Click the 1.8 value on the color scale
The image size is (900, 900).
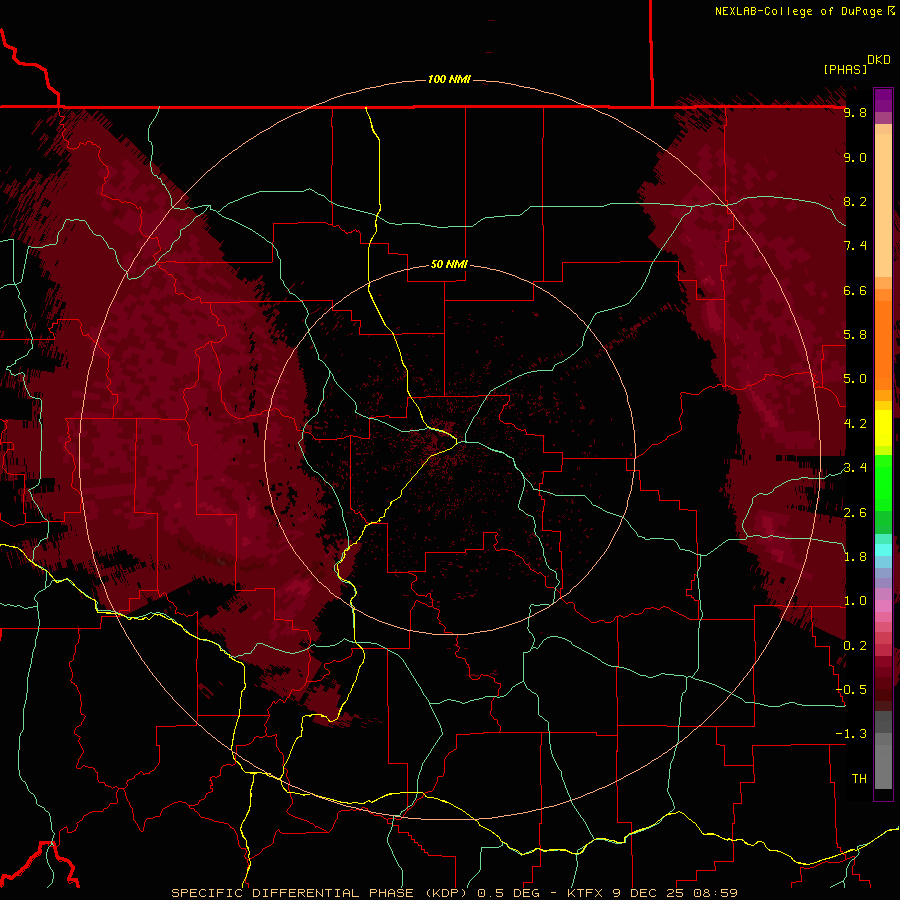pyautogui.click(x=855, y=557)
